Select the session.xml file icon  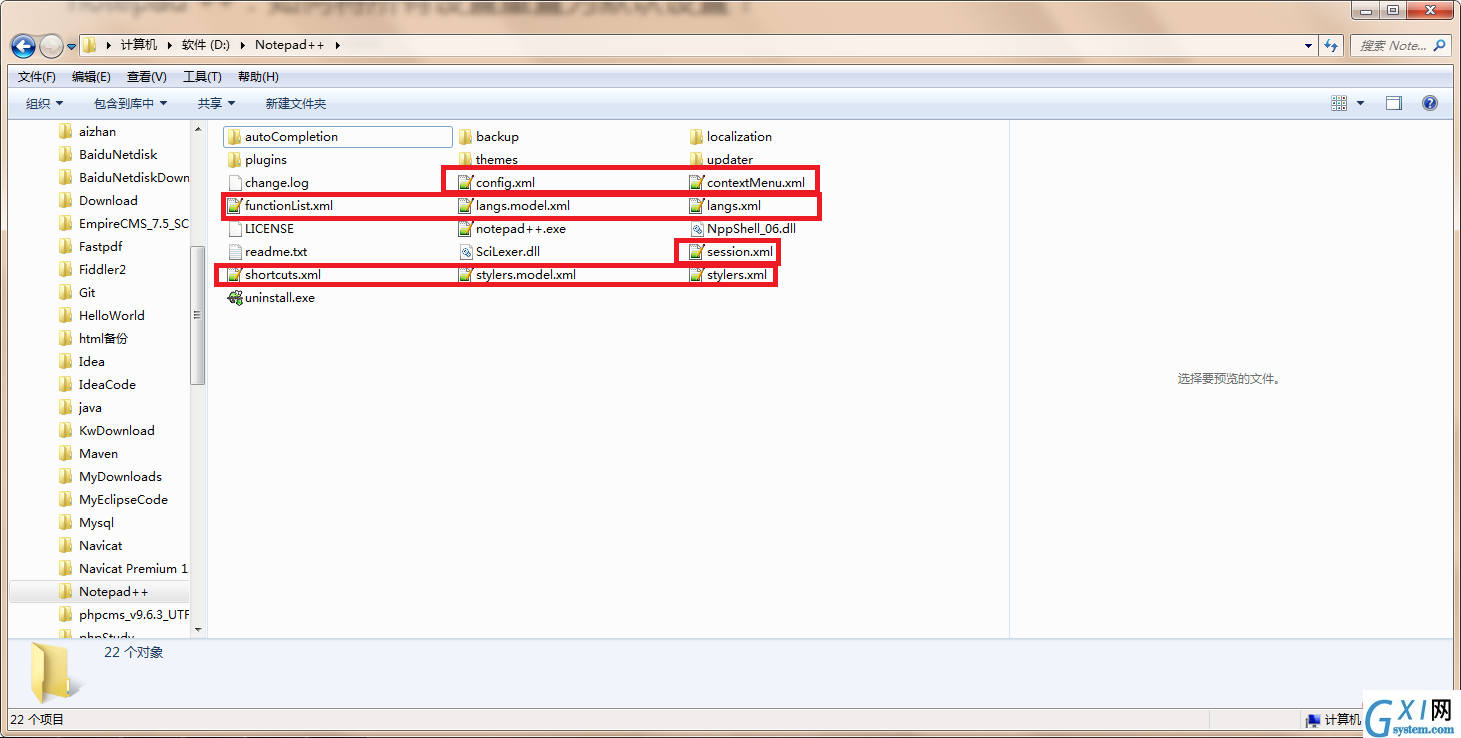(696, 252)
